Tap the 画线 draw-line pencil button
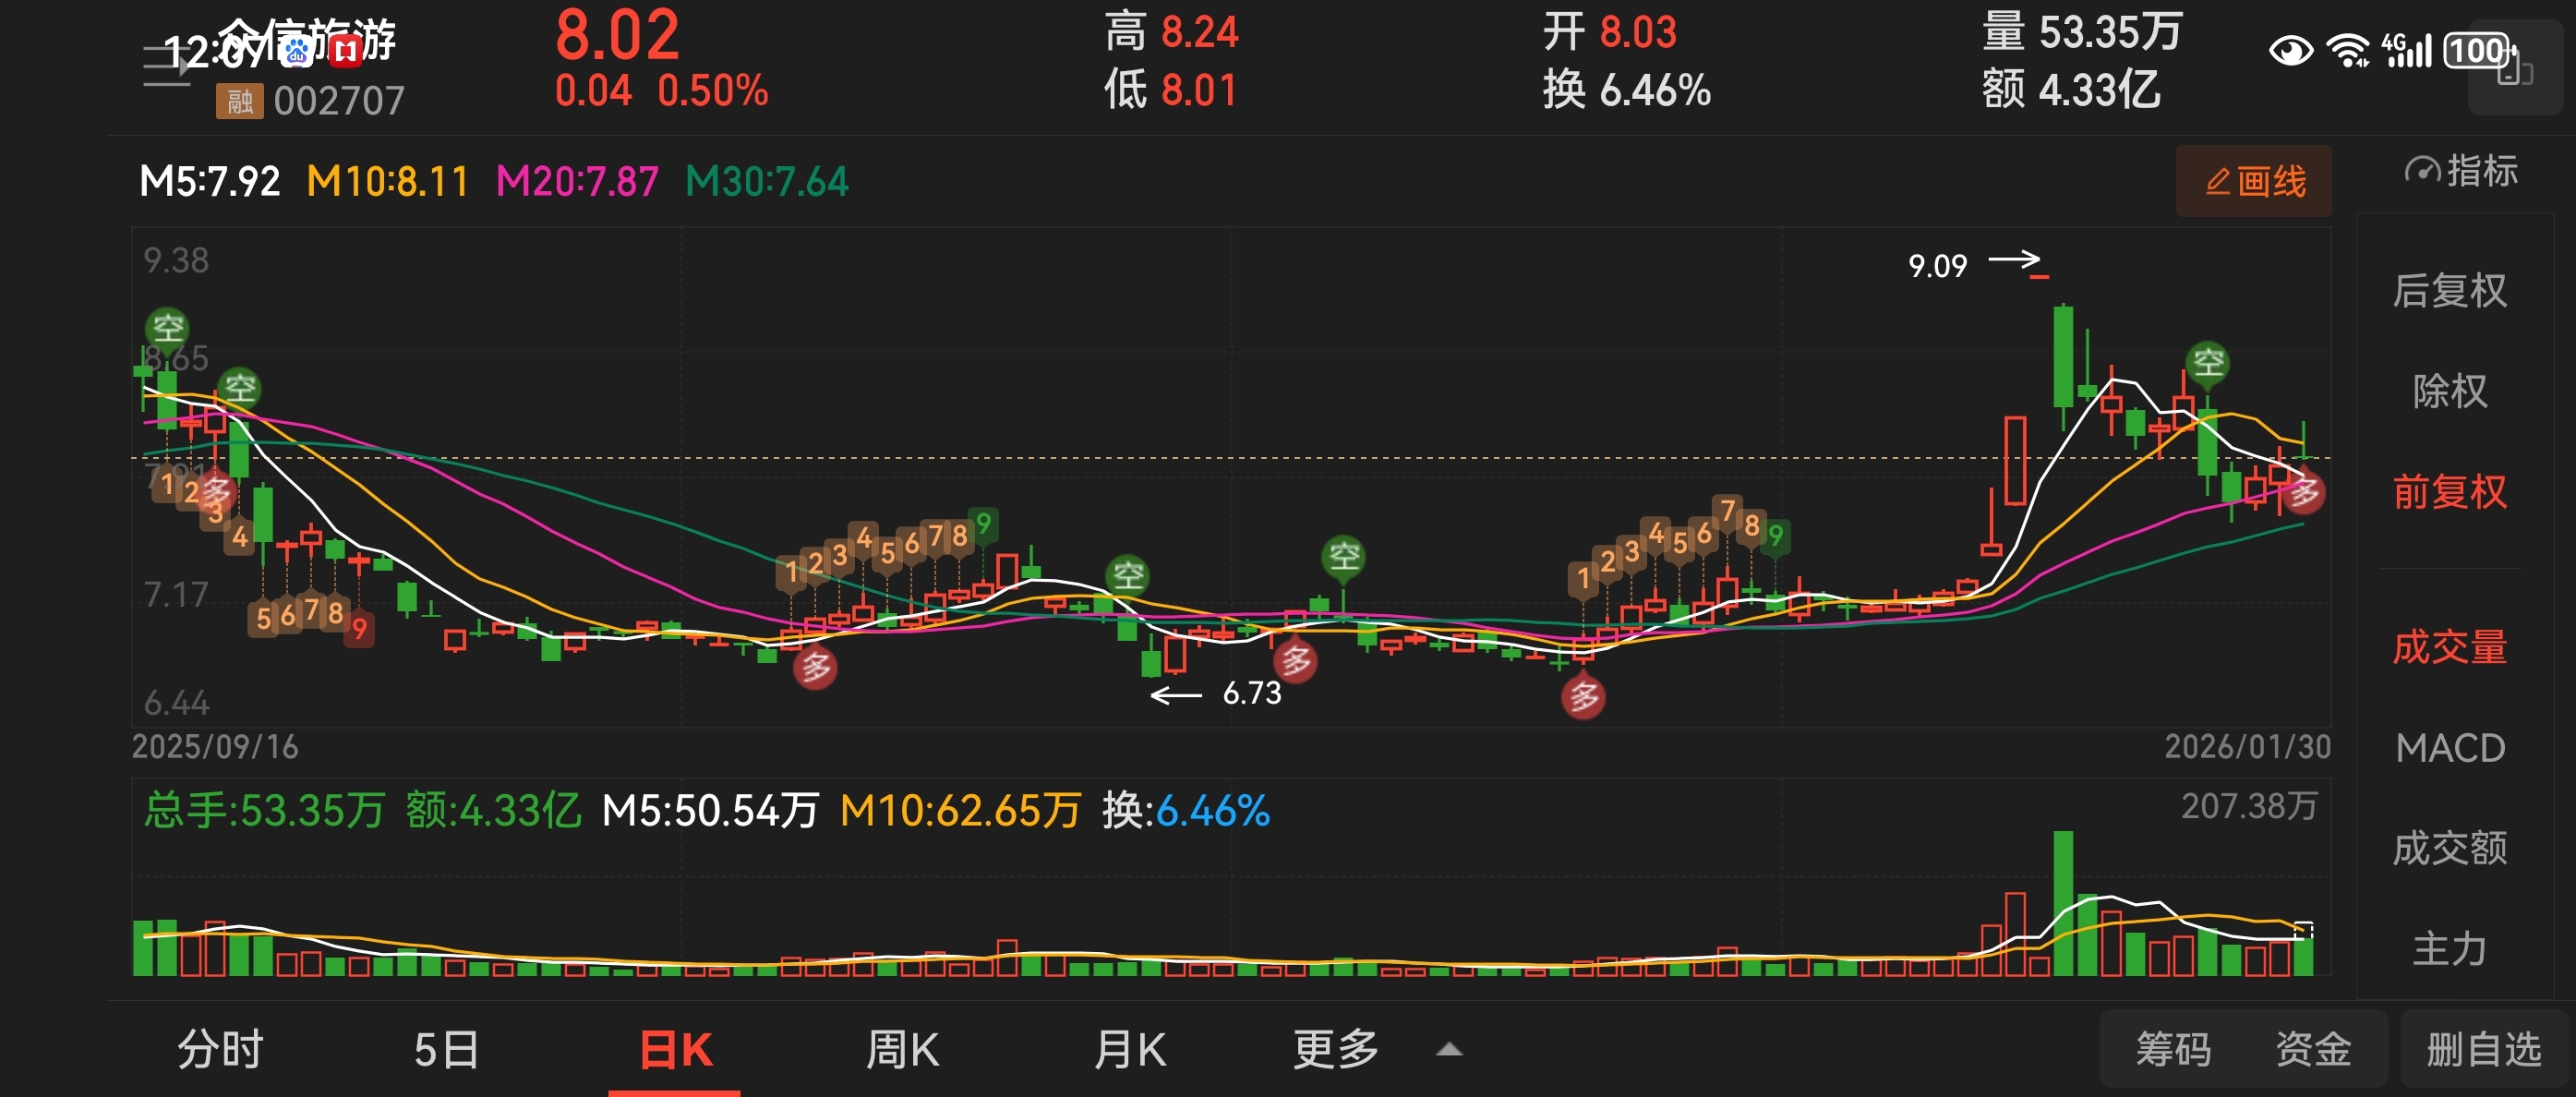The image size is (2576, 1097). (2254, 181)
